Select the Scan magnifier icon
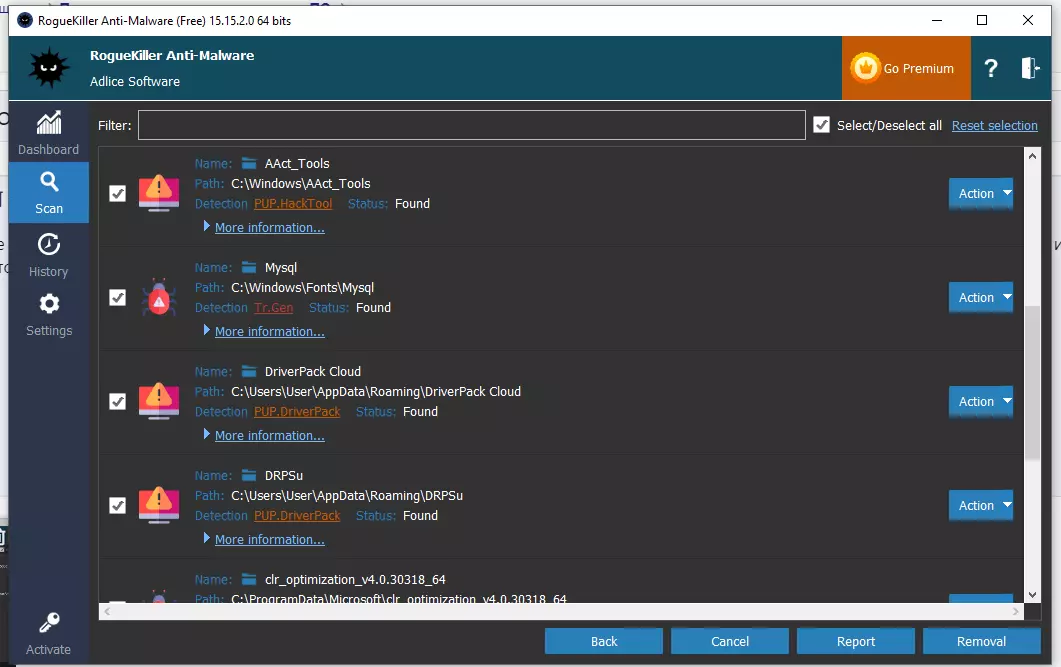 pos(49,182)
